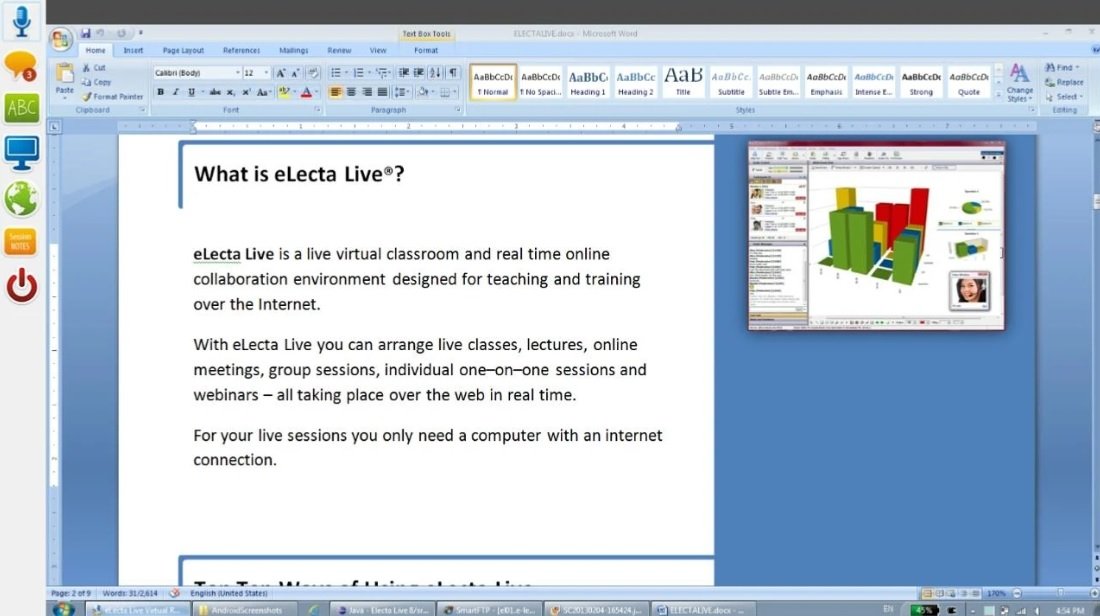Toggle Show/Hide paragraph marks

[453, 73]
